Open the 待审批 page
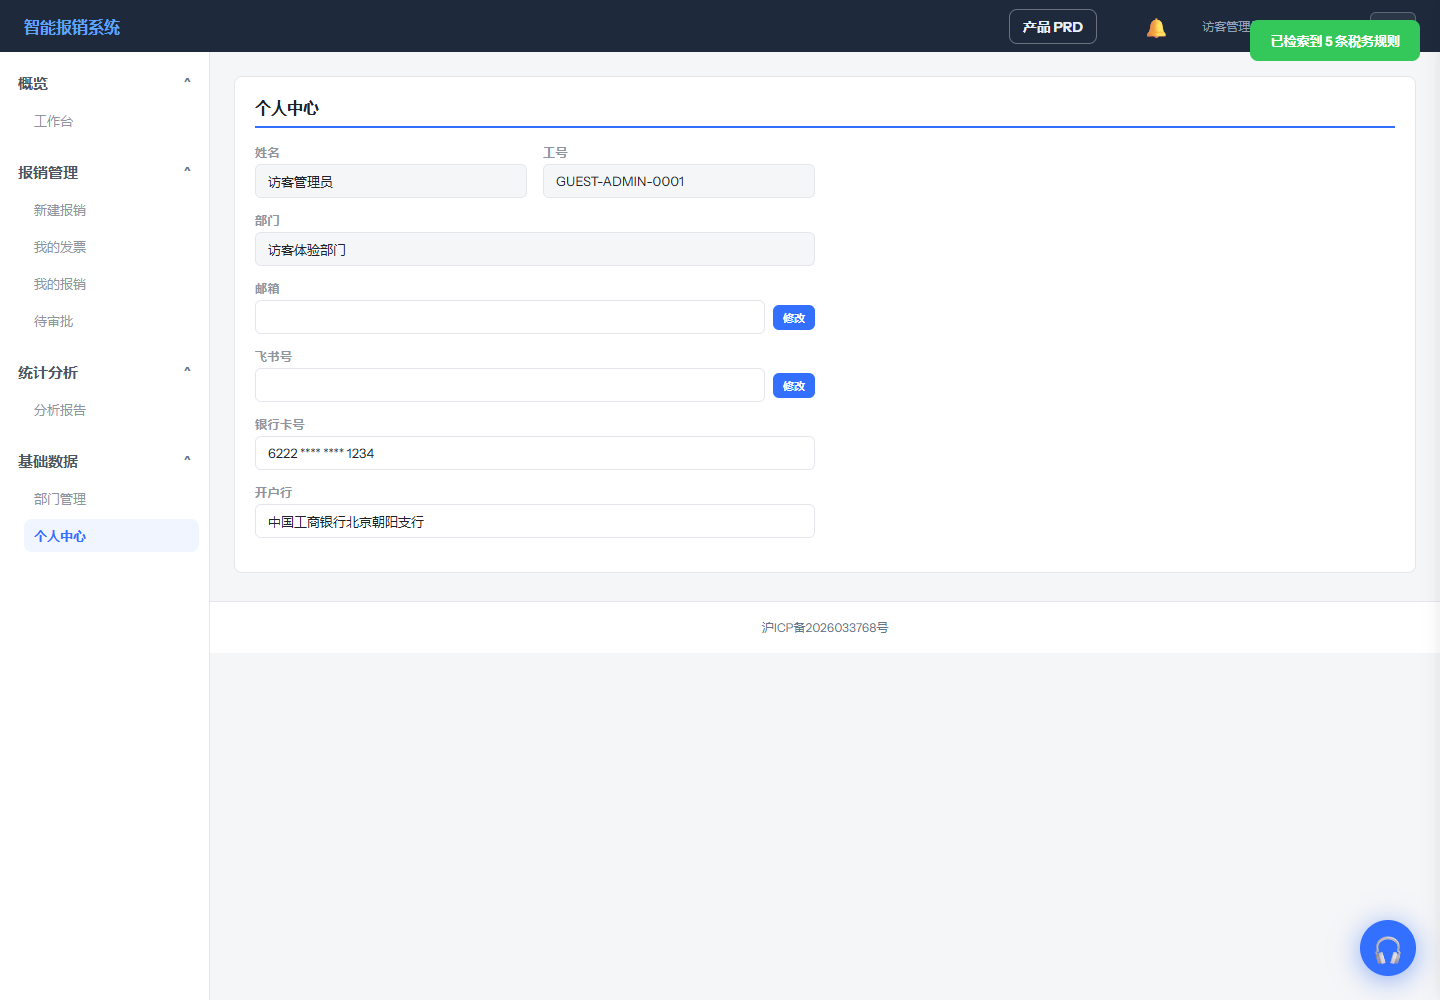The height and width of the screenshot is (1000, 1440). click(x=111, y=321)
